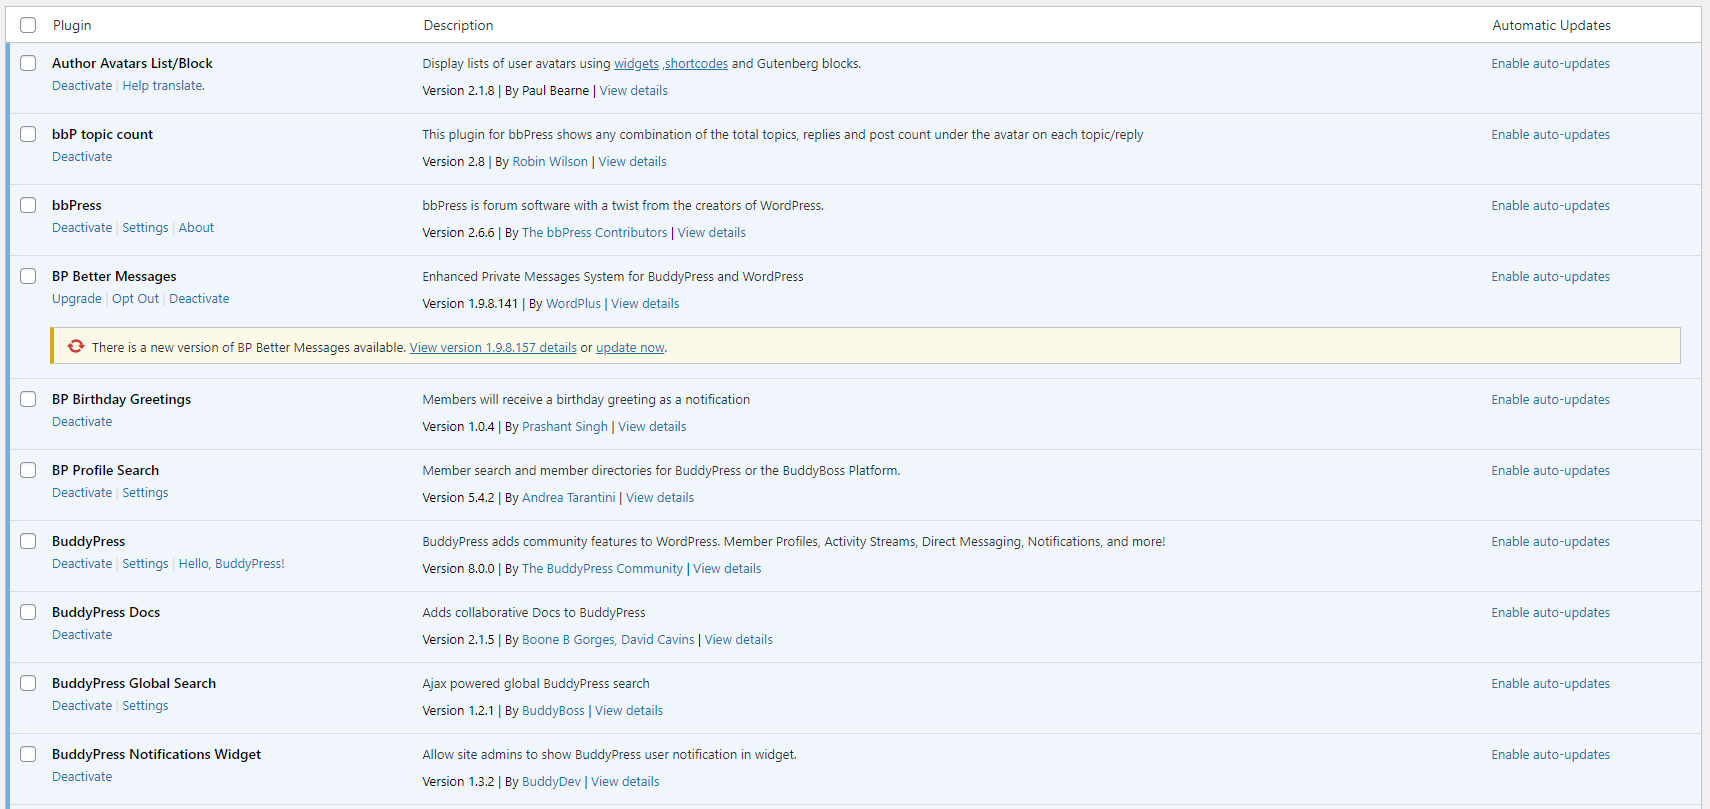View details for BuddyPress Docs

pyautogui.click(x=738, y=640)
